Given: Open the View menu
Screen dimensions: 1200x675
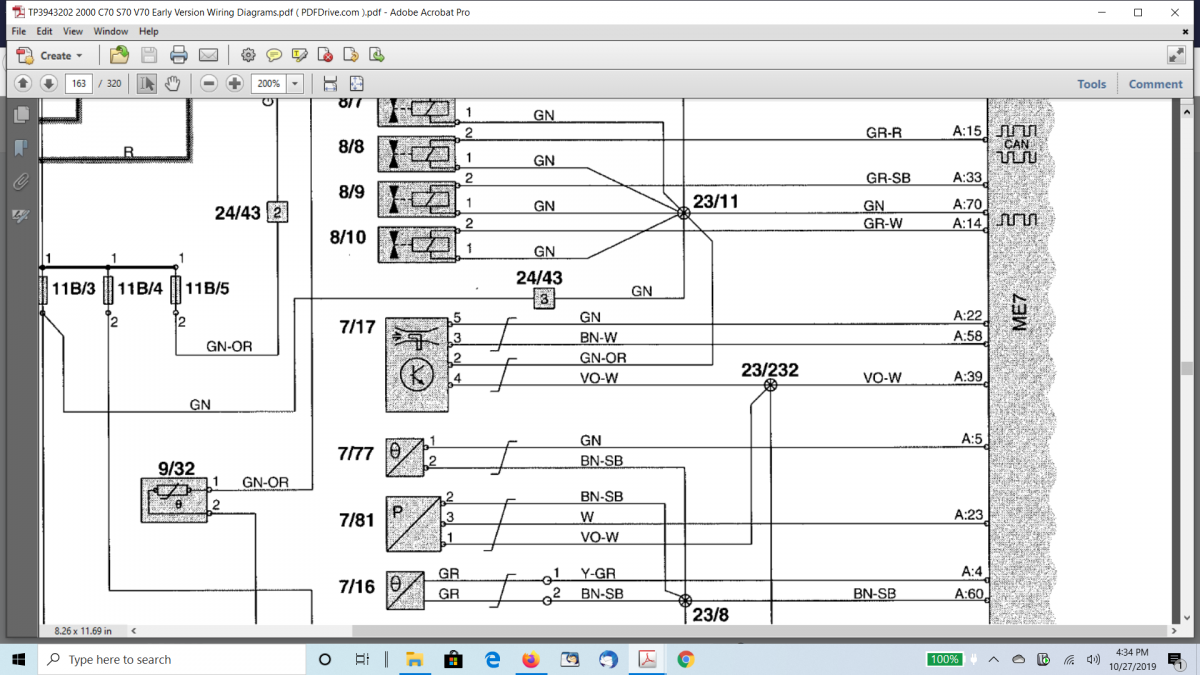Looking at the screenshot, I should (x=73, y=31).
